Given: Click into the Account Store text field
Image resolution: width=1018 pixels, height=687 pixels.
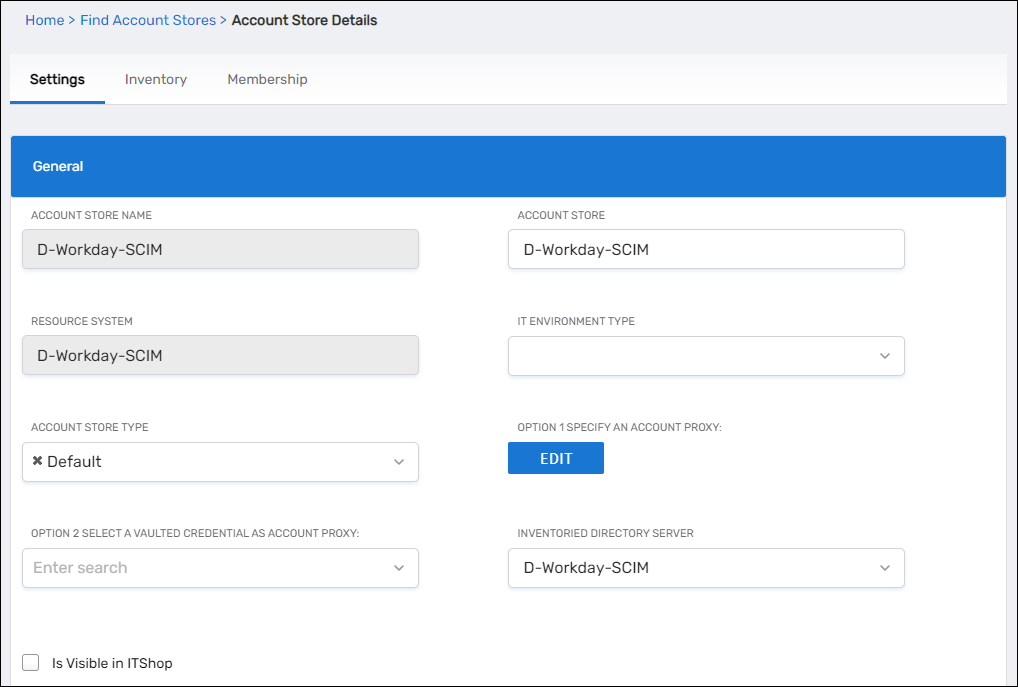Looking at the screenshot, I should (706, 250).
